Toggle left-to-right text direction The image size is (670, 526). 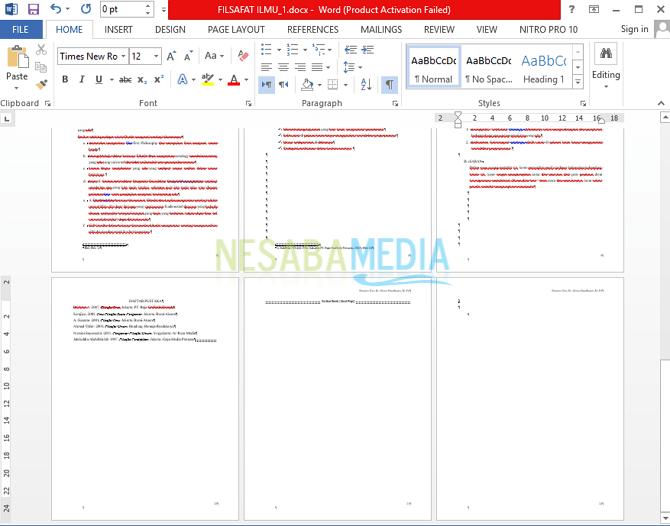click(267, 85)
